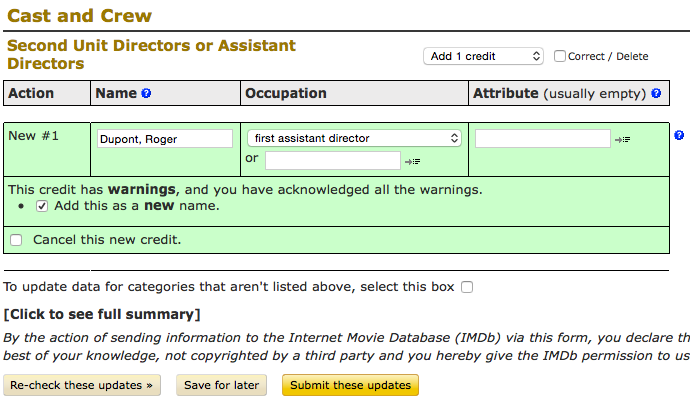Click the help icon beside Name header

tap(146, 94)
